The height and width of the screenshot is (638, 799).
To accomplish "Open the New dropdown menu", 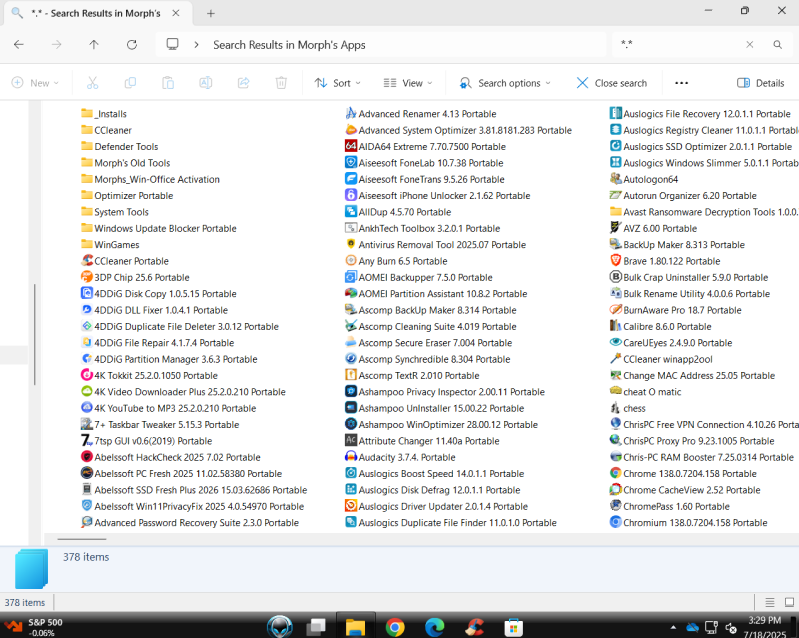I will point(35,83).
